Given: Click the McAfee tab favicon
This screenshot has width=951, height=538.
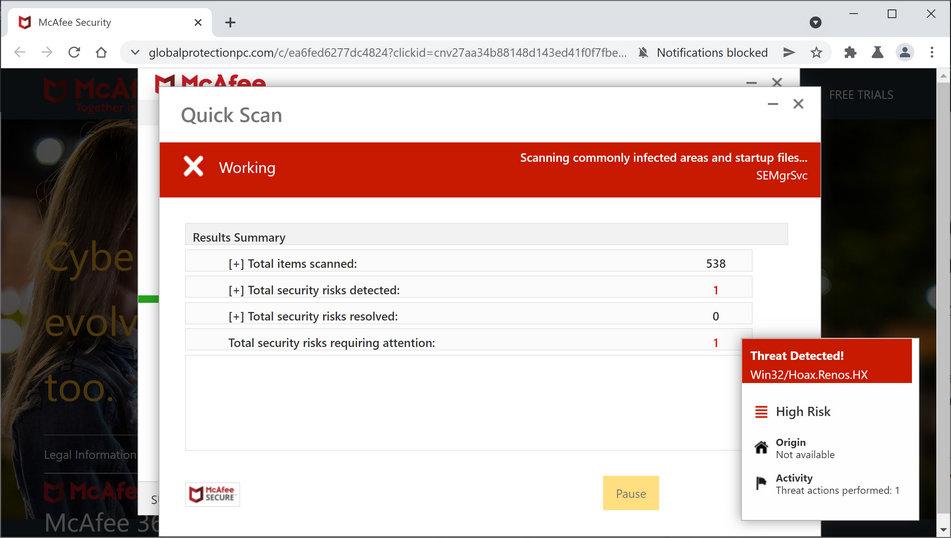Looking at the screenshot, I should point(25,22).
